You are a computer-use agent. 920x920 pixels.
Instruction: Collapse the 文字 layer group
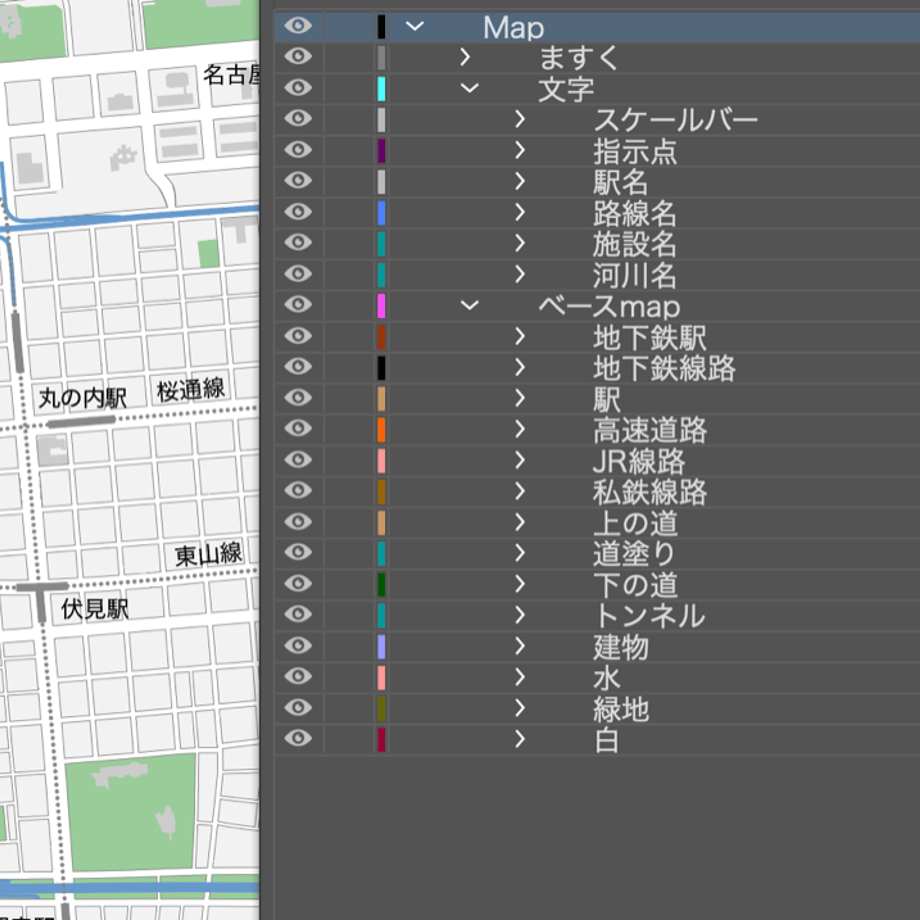coord(469,89)
